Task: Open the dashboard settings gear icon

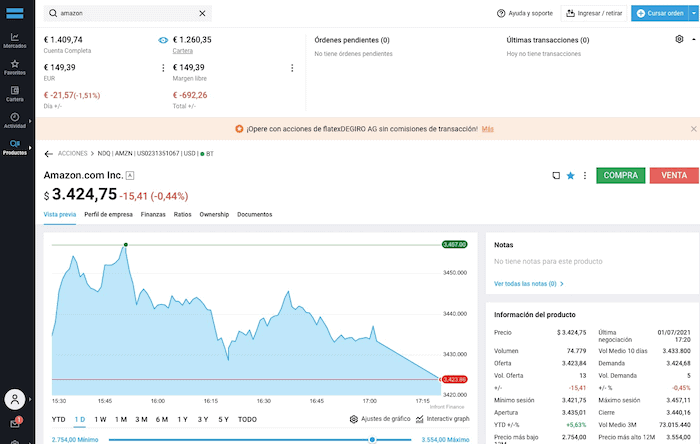Action: point(679,39)
